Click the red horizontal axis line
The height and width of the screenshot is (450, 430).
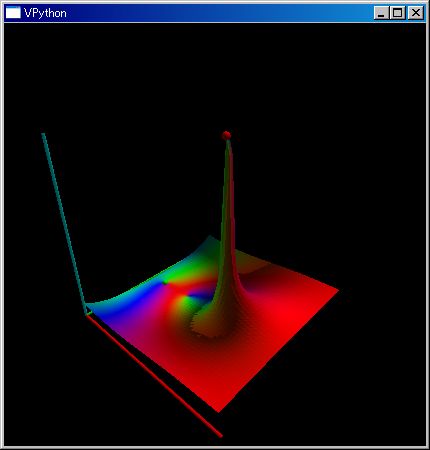click(x=154, y=376)
